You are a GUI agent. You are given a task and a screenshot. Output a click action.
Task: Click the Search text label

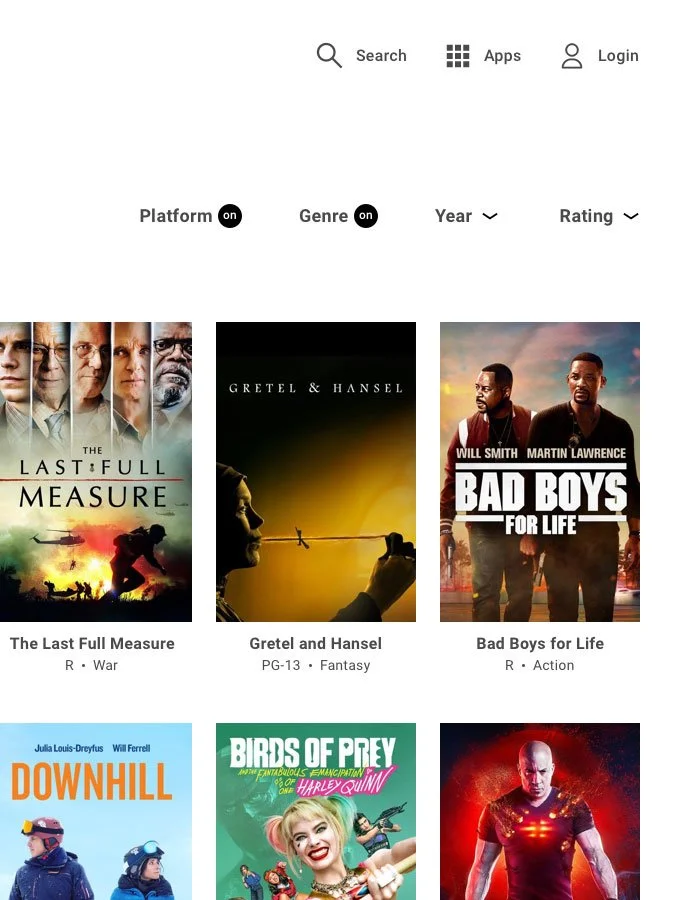pyautogui.click(x=381, y=56)
